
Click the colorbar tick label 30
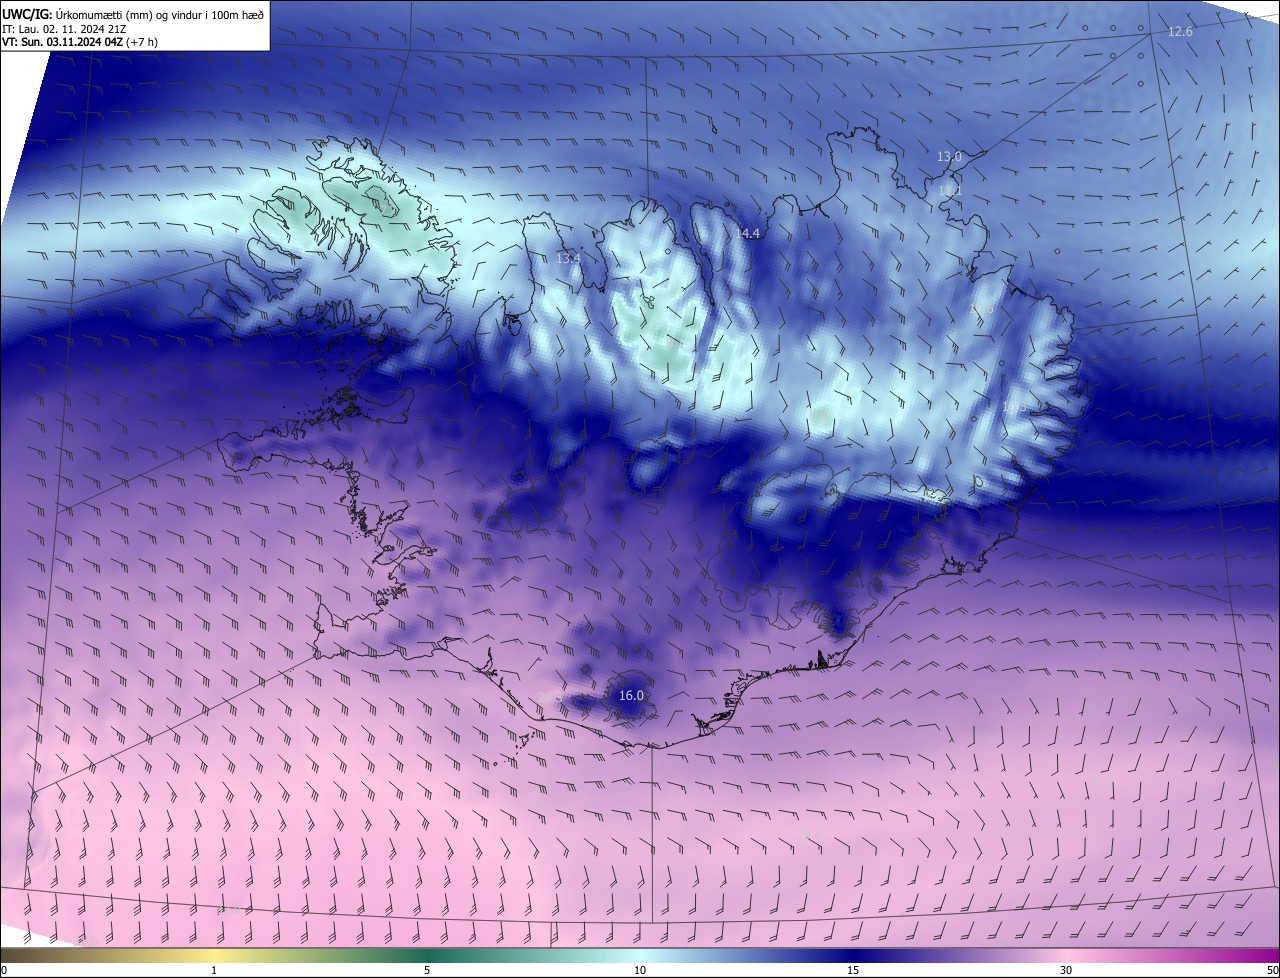click(1066, 970)
